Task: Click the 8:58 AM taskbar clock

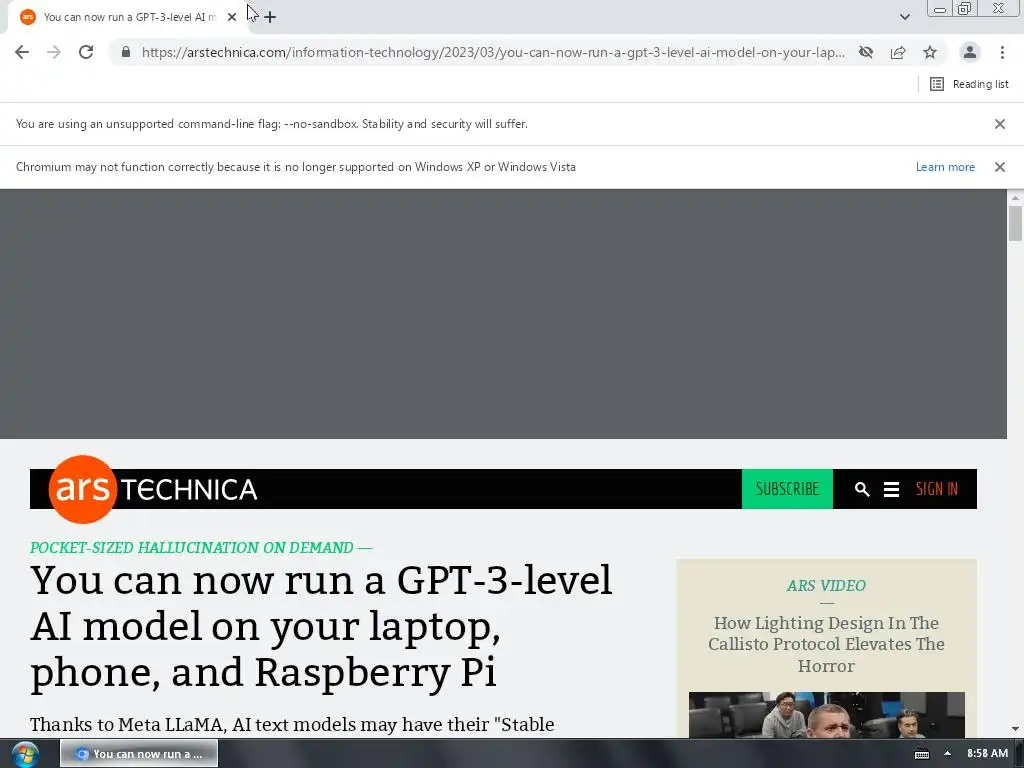Action: [987, 754]
